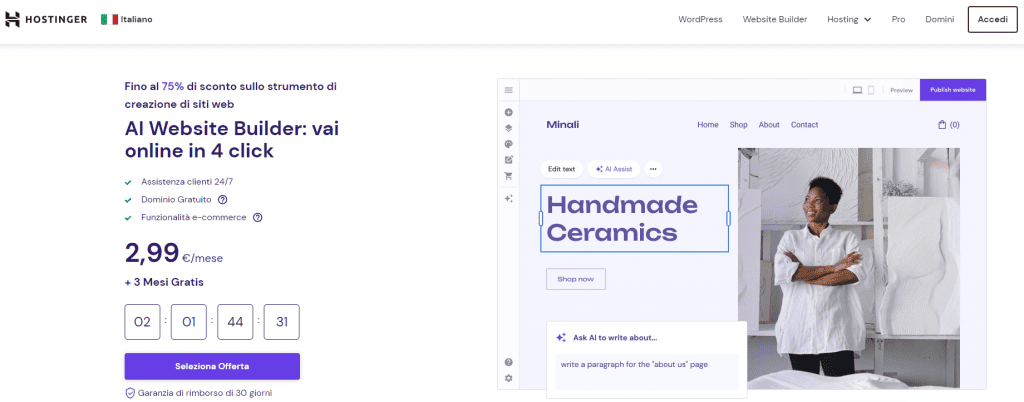Open the three-dots more options button
The image size is (1024, 402).
(653, 169)
